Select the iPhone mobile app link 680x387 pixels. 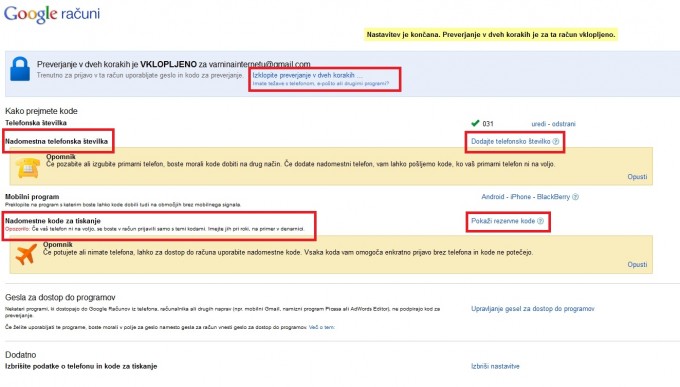point(520,197)
